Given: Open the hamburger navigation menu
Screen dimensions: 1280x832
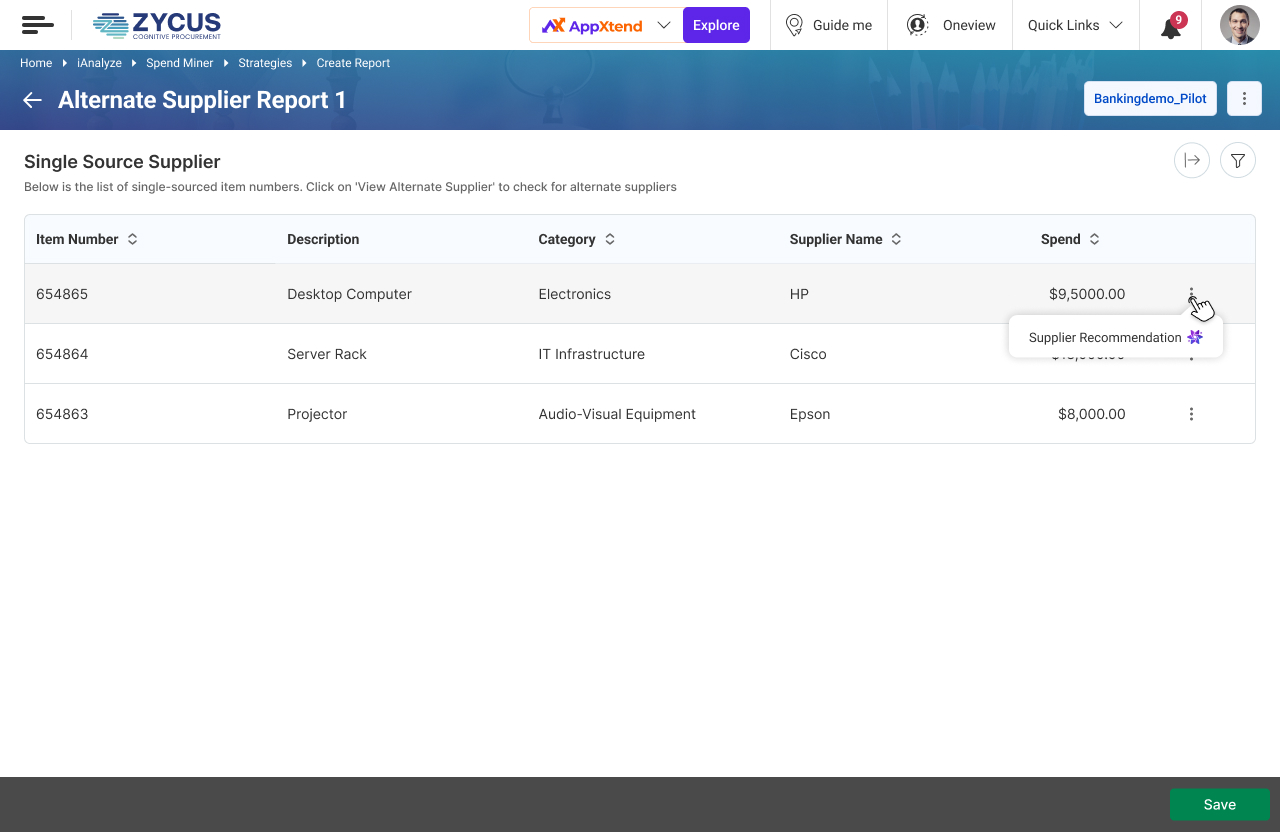Looking at the screenshot, I should (37, 25).
